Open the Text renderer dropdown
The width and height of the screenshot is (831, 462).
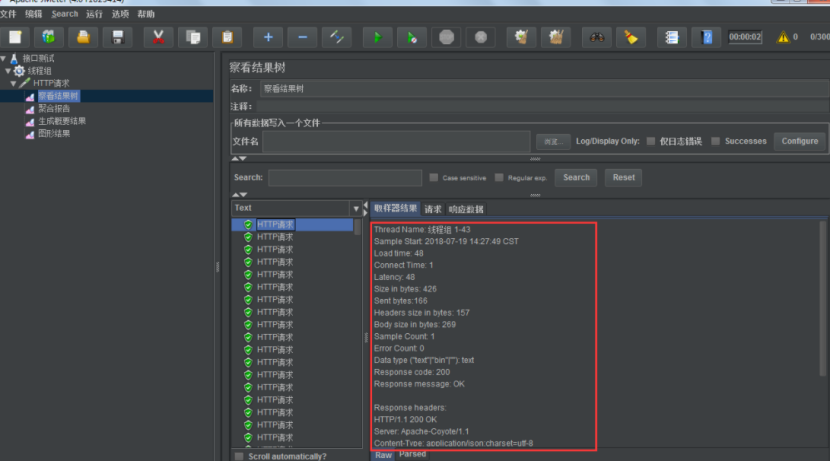355,209
